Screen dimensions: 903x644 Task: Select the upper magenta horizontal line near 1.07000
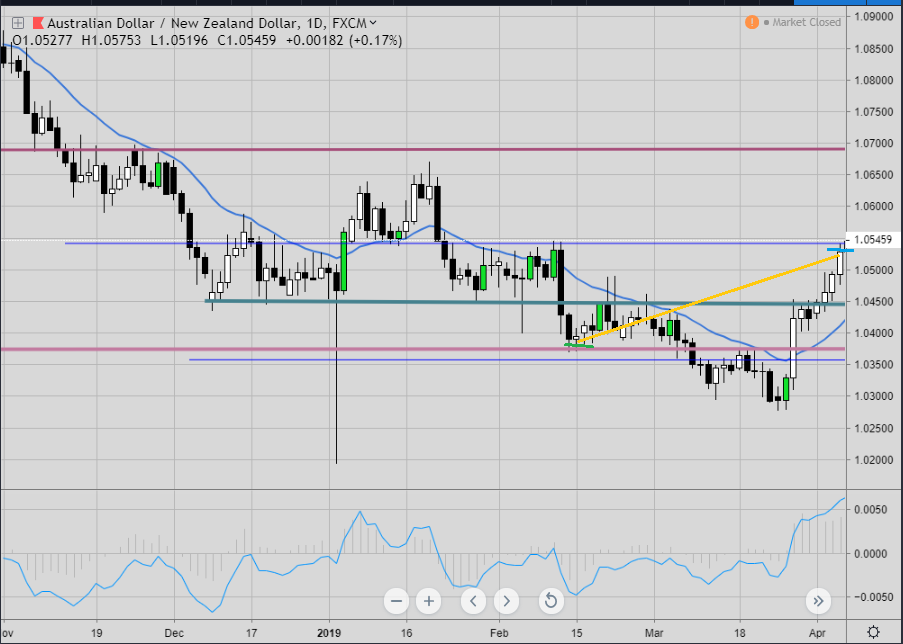tap(423, 149)
